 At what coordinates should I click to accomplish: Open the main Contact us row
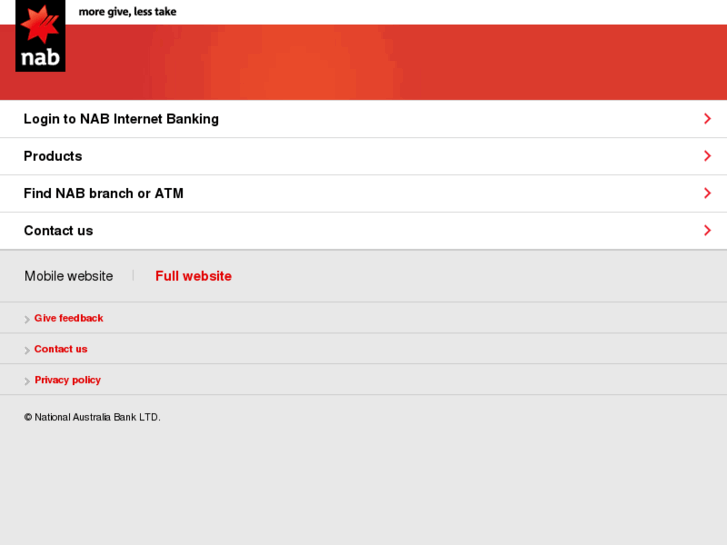(x=364, y=231)
